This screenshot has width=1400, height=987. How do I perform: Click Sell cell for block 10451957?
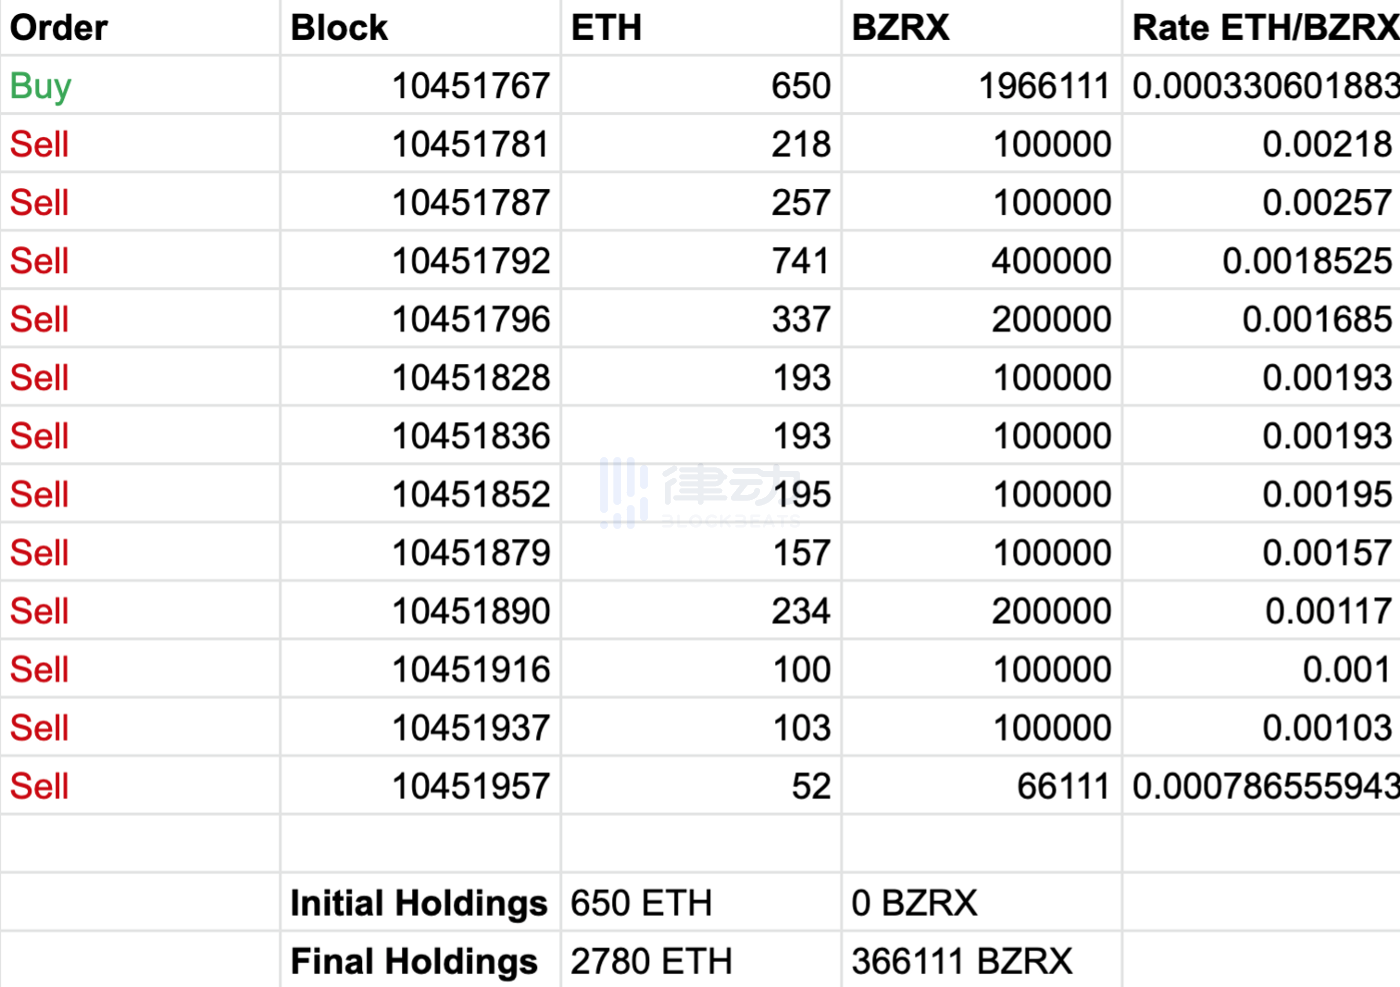[x=40, y=786]
